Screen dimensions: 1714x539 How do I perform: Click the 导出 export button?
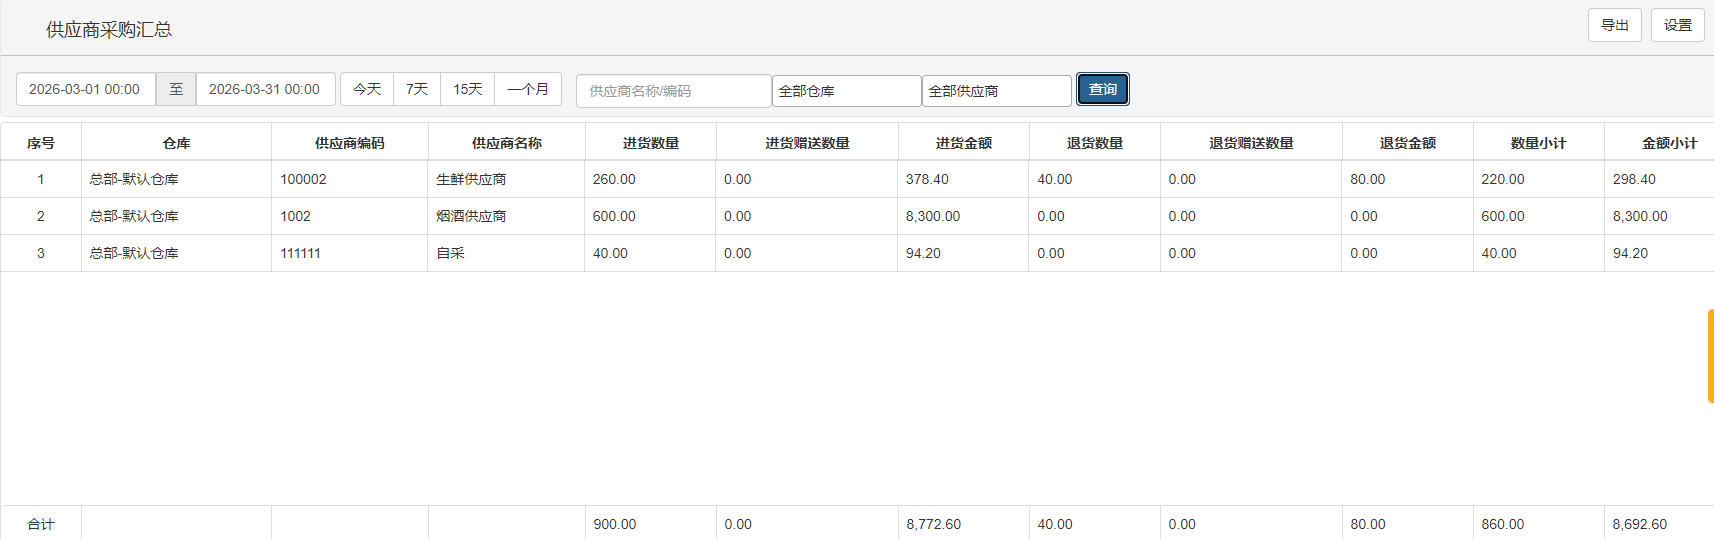pos(1614,25)
